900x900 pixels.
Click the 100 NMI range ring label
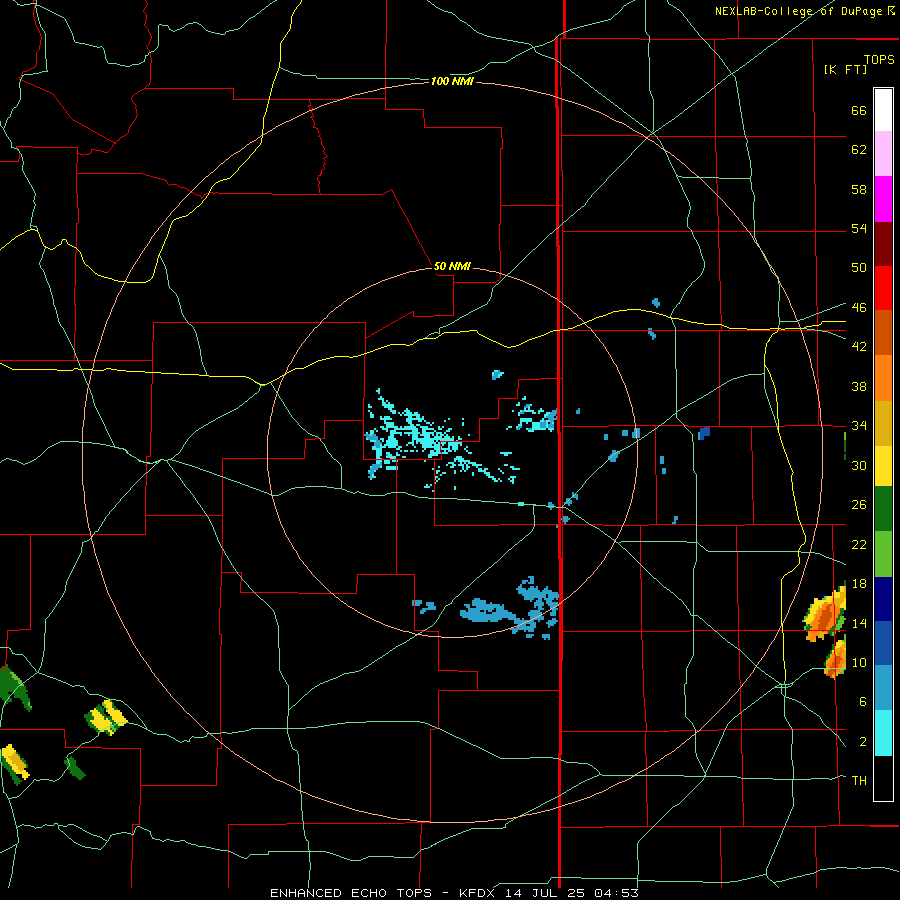pyautogui.click(x=452, y=82)
